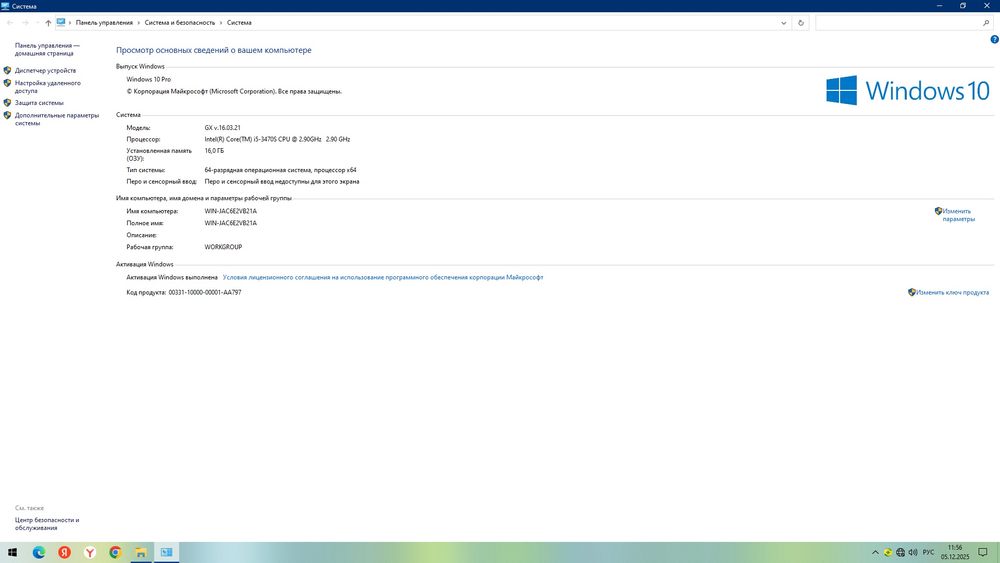The width and height of the screenshot is (1000, 563).
Task: Open Дополнительные параметры системы link
Action: click(57, 119)
